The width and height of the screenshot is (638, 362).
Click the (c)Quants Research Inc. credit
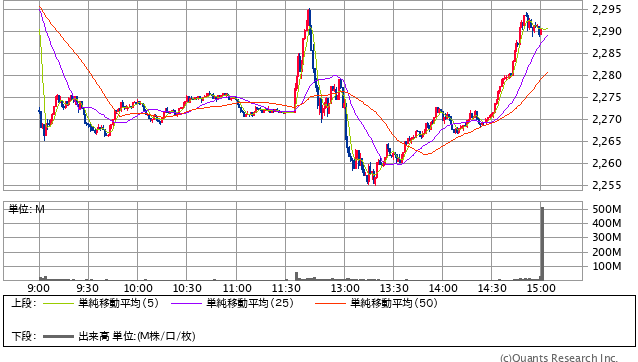click(559, 358)
